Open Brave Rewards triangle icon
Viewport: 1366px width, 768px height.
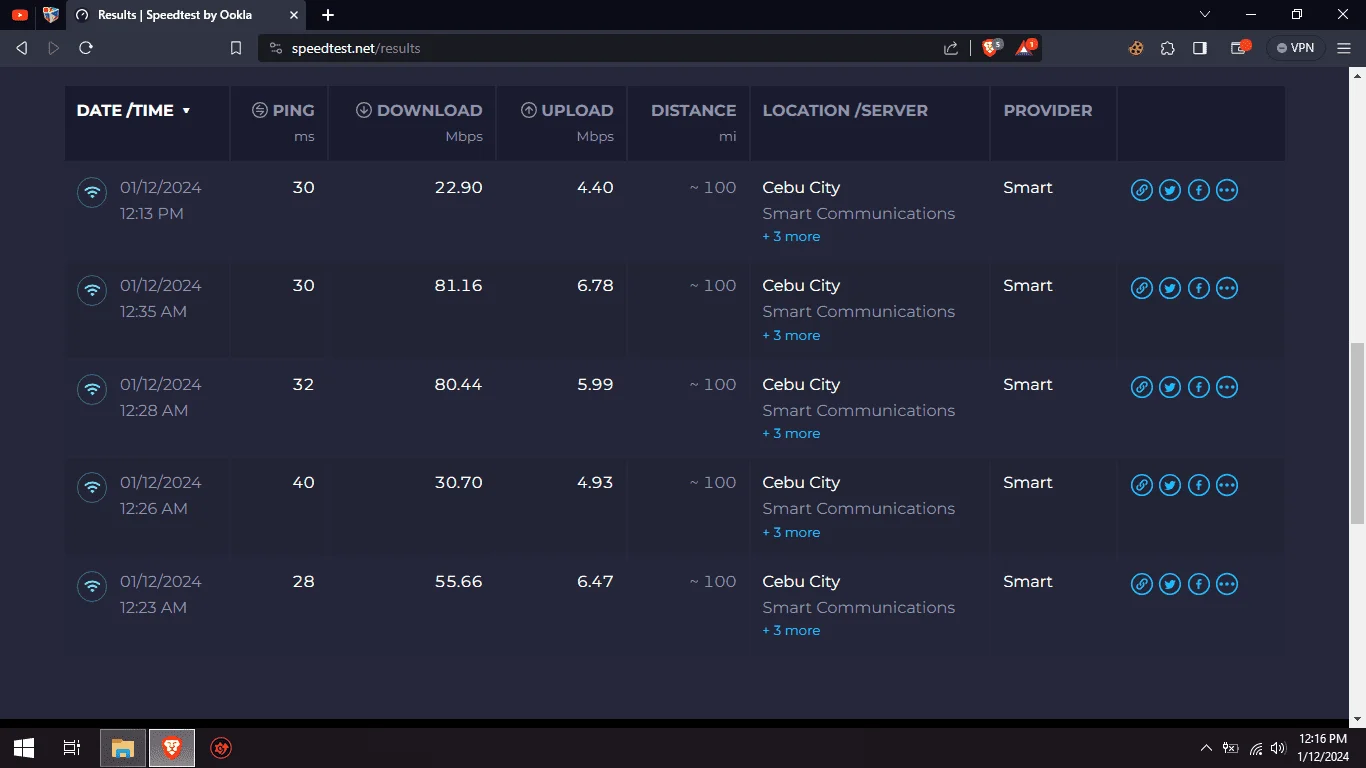(1026, 47)
